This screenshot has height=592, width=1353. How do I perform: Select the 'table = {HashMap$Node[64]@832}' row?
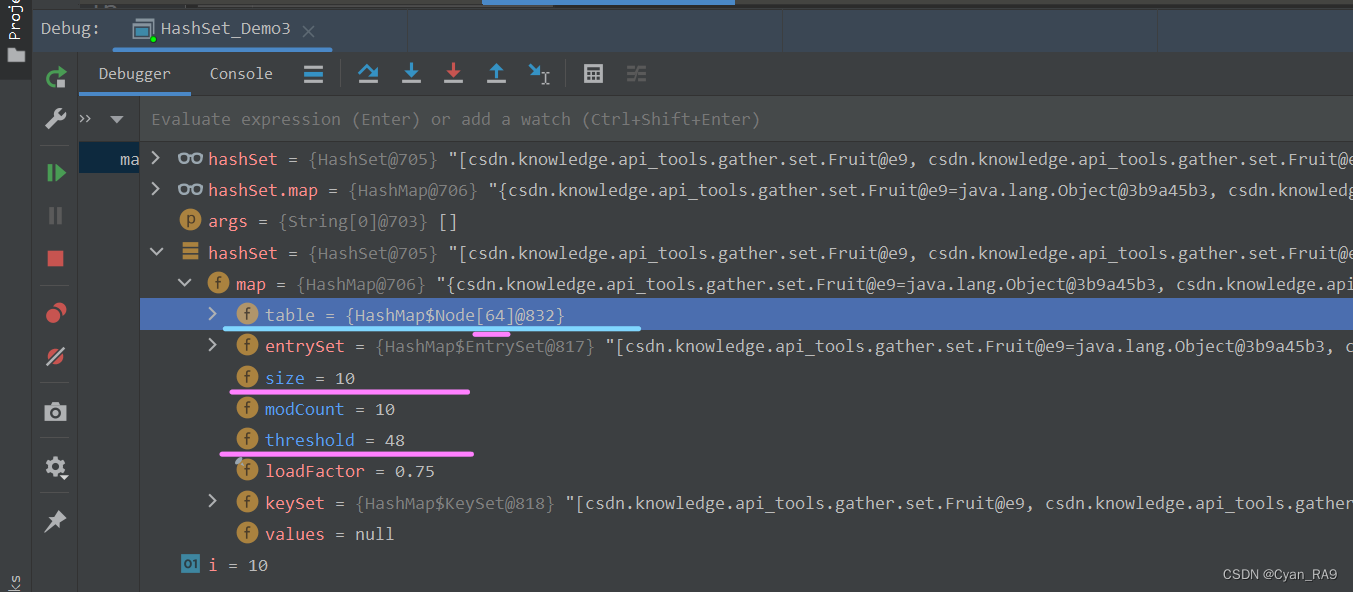746,315
